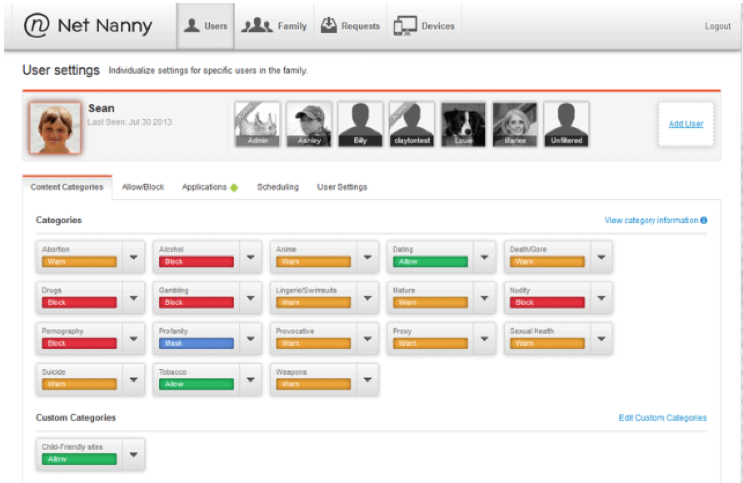Click the Custom Categories heading text
The height and width of the screenshot is (483, 743).
coord(76,418)
